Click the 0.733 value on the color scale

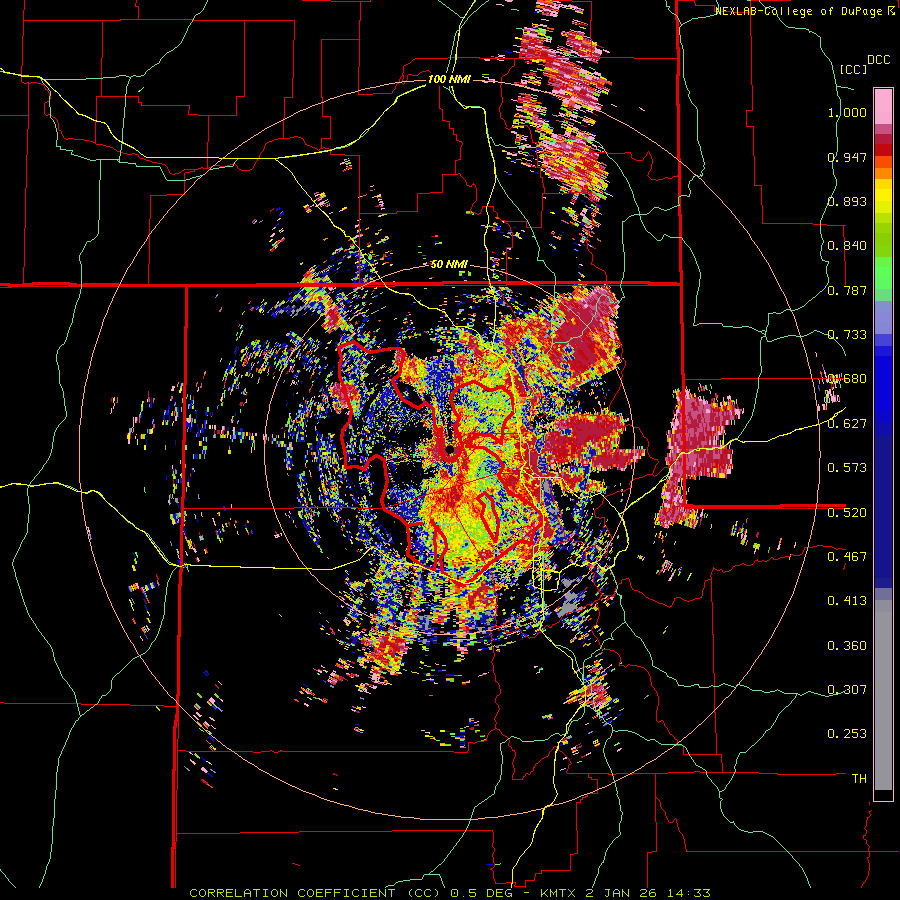[x=847, y=335]
